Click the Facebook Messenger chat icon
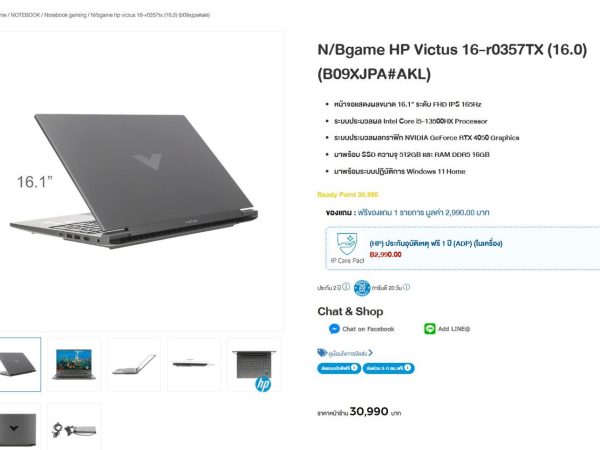The height and width of the screenshot is (450, 600). [334, 329]
